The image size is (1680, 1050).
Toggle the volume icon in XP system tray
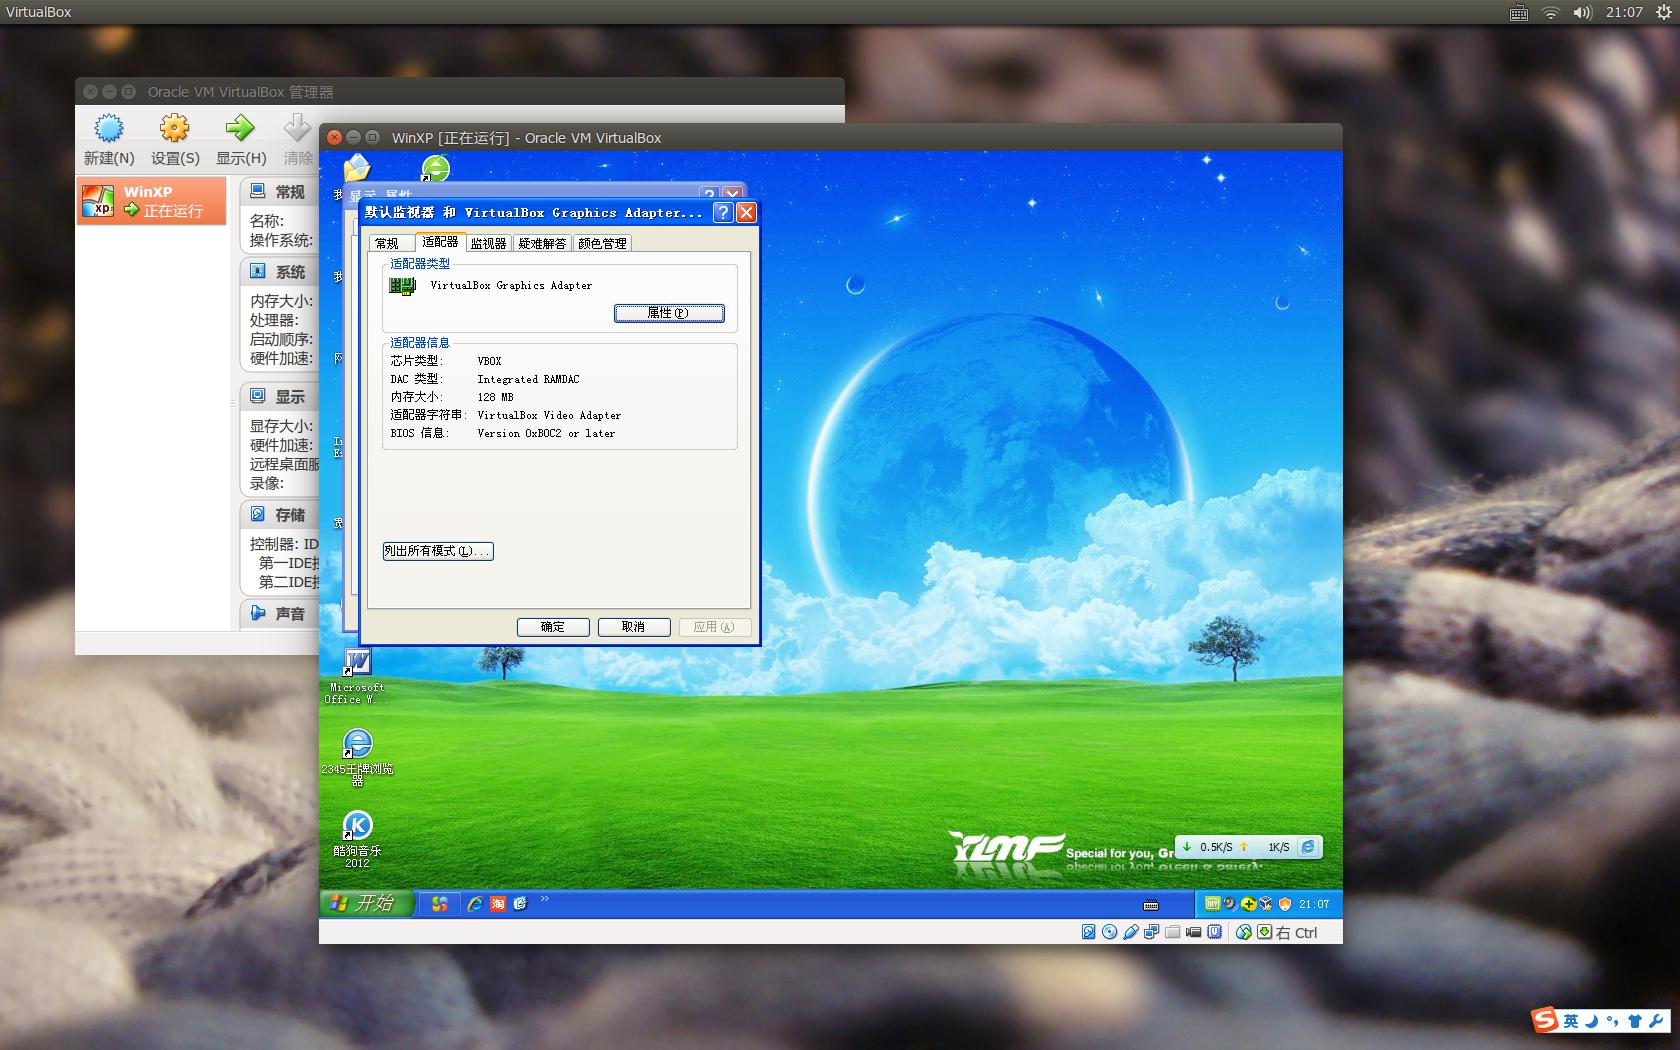coord(1228,904)
